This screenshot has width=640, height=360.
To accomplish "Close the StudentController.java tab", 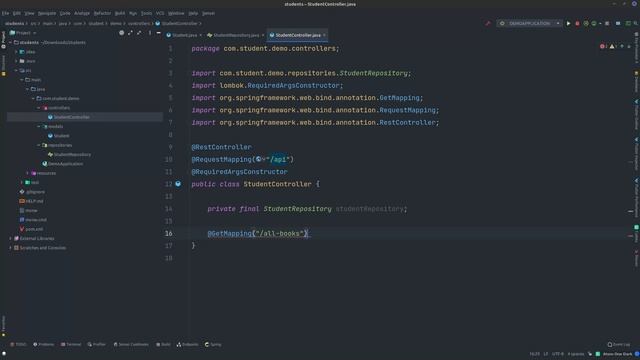I will coord(324,35).
